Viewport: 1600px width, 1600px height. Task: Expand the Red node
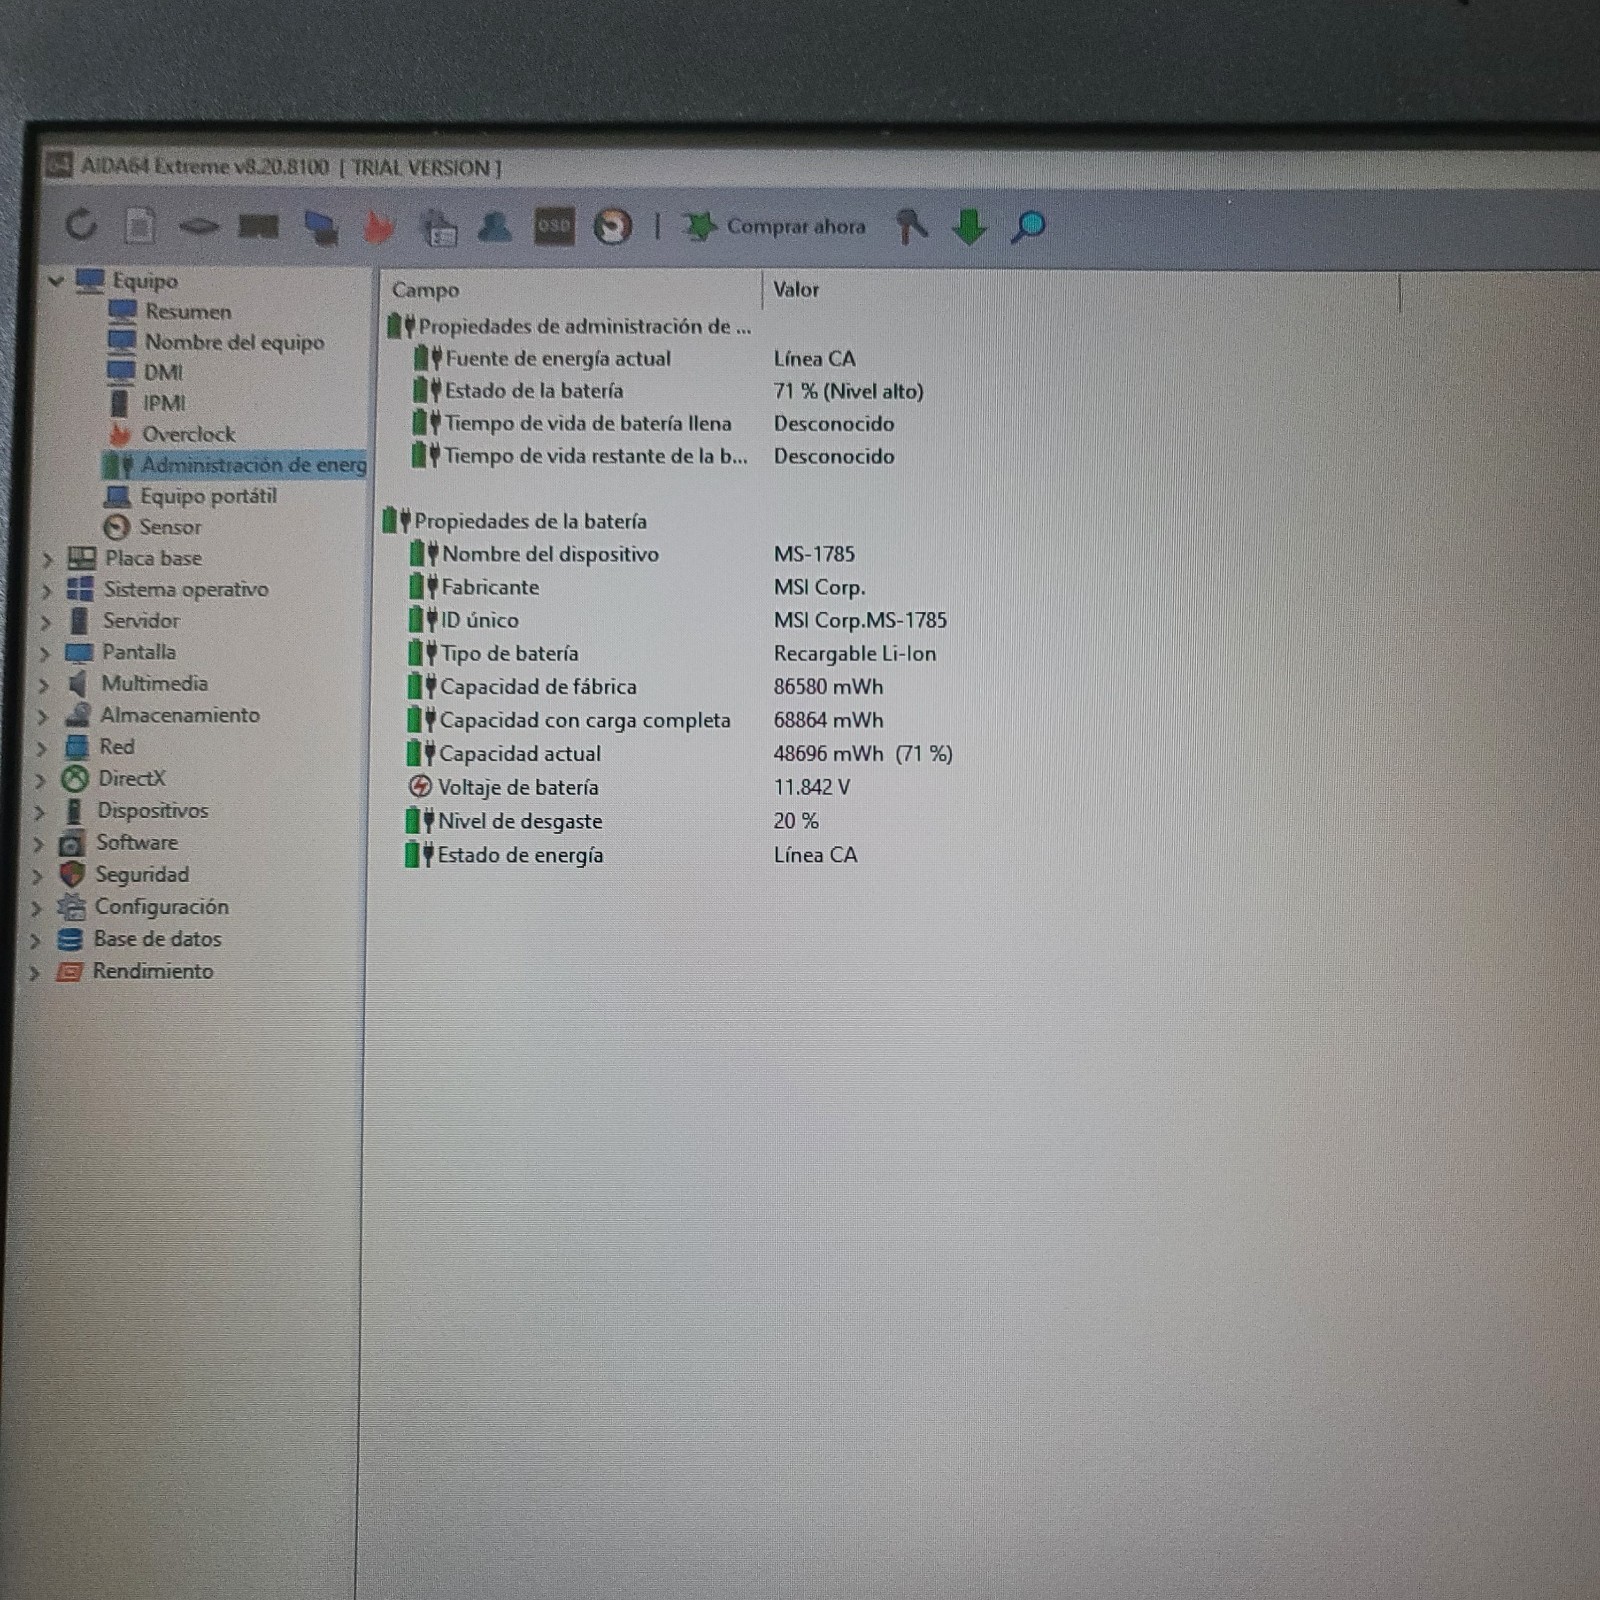pos(40,748)
